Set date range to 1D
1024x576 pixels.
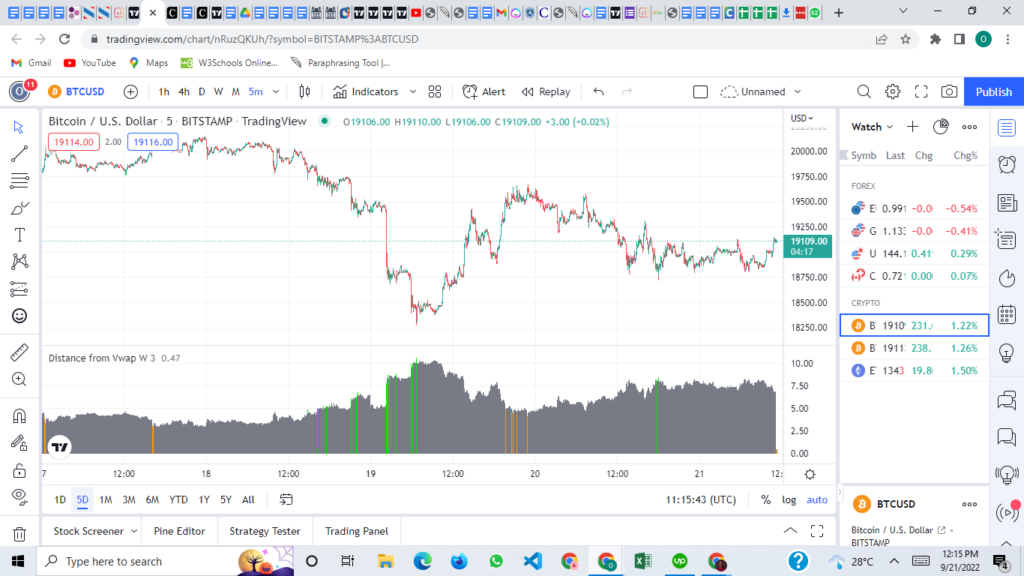pyautogui.click(x=59, y=500)
